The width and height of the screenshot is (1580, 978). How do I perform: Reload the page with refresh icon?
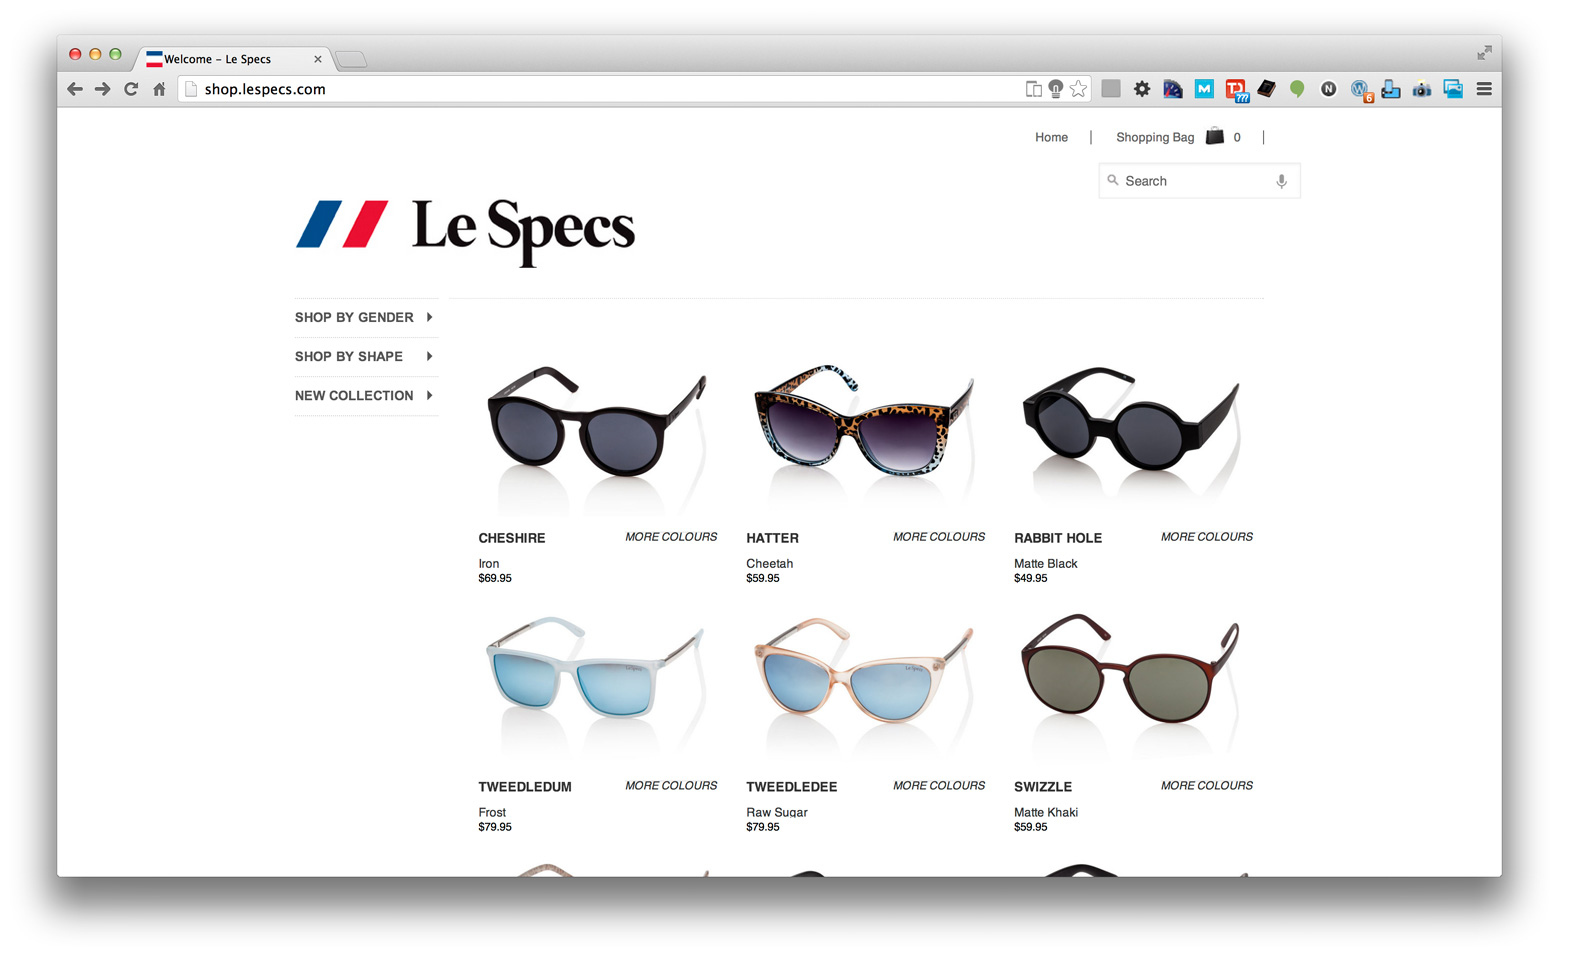coord(131,89)
